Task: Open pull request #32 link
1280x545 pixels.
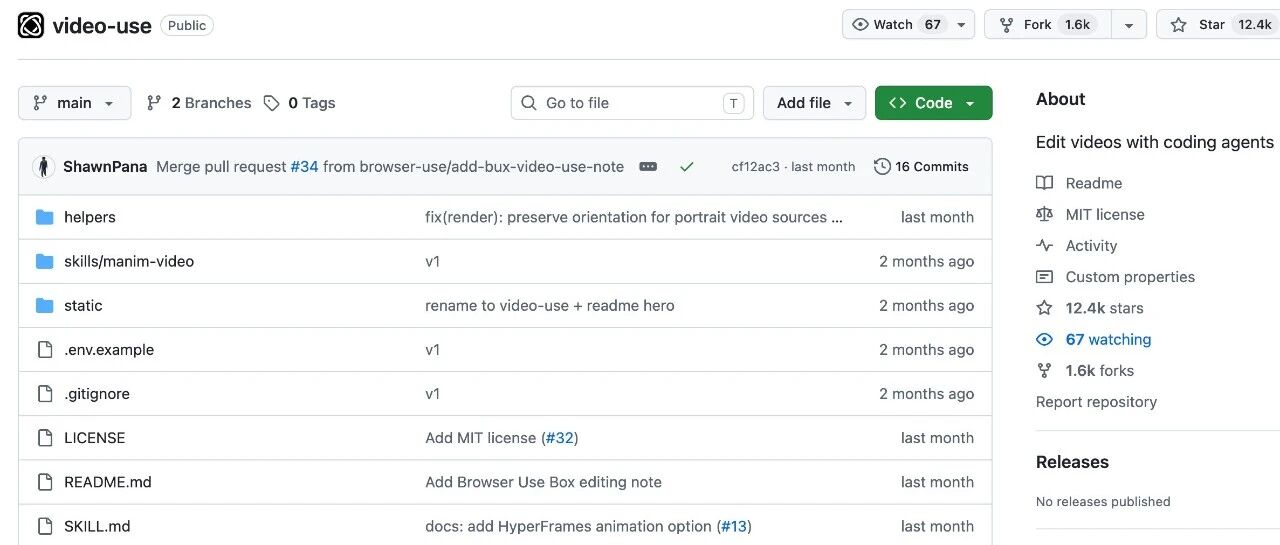Action: pyautogui.click(x=560, y=438)
